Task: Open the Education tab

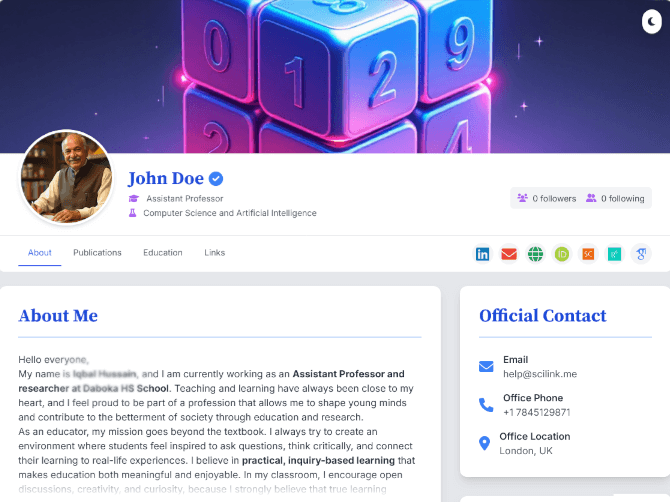Action: tap(163, 252)
